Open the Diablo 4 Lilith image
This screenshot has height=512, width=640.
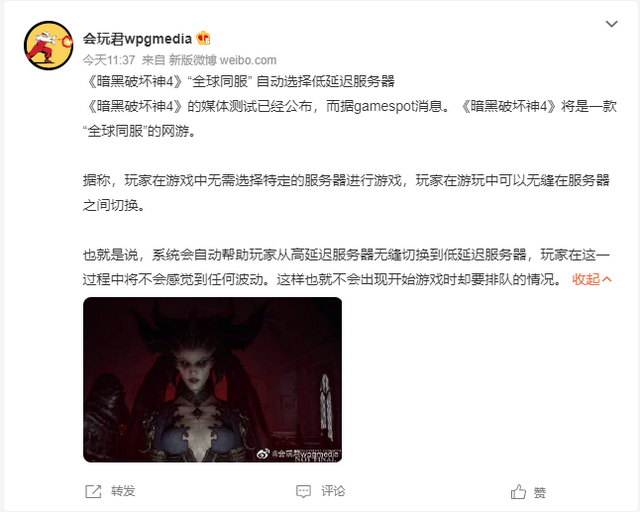[x=212, y=380]
